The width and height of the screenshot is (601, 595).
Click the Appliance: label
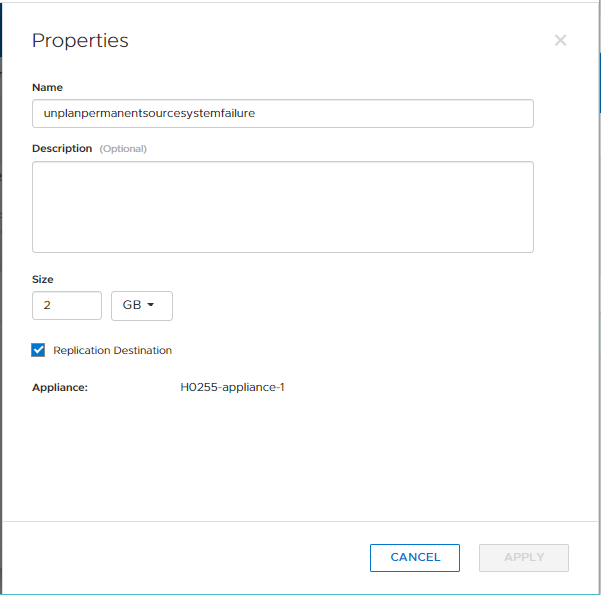point(60,387)
